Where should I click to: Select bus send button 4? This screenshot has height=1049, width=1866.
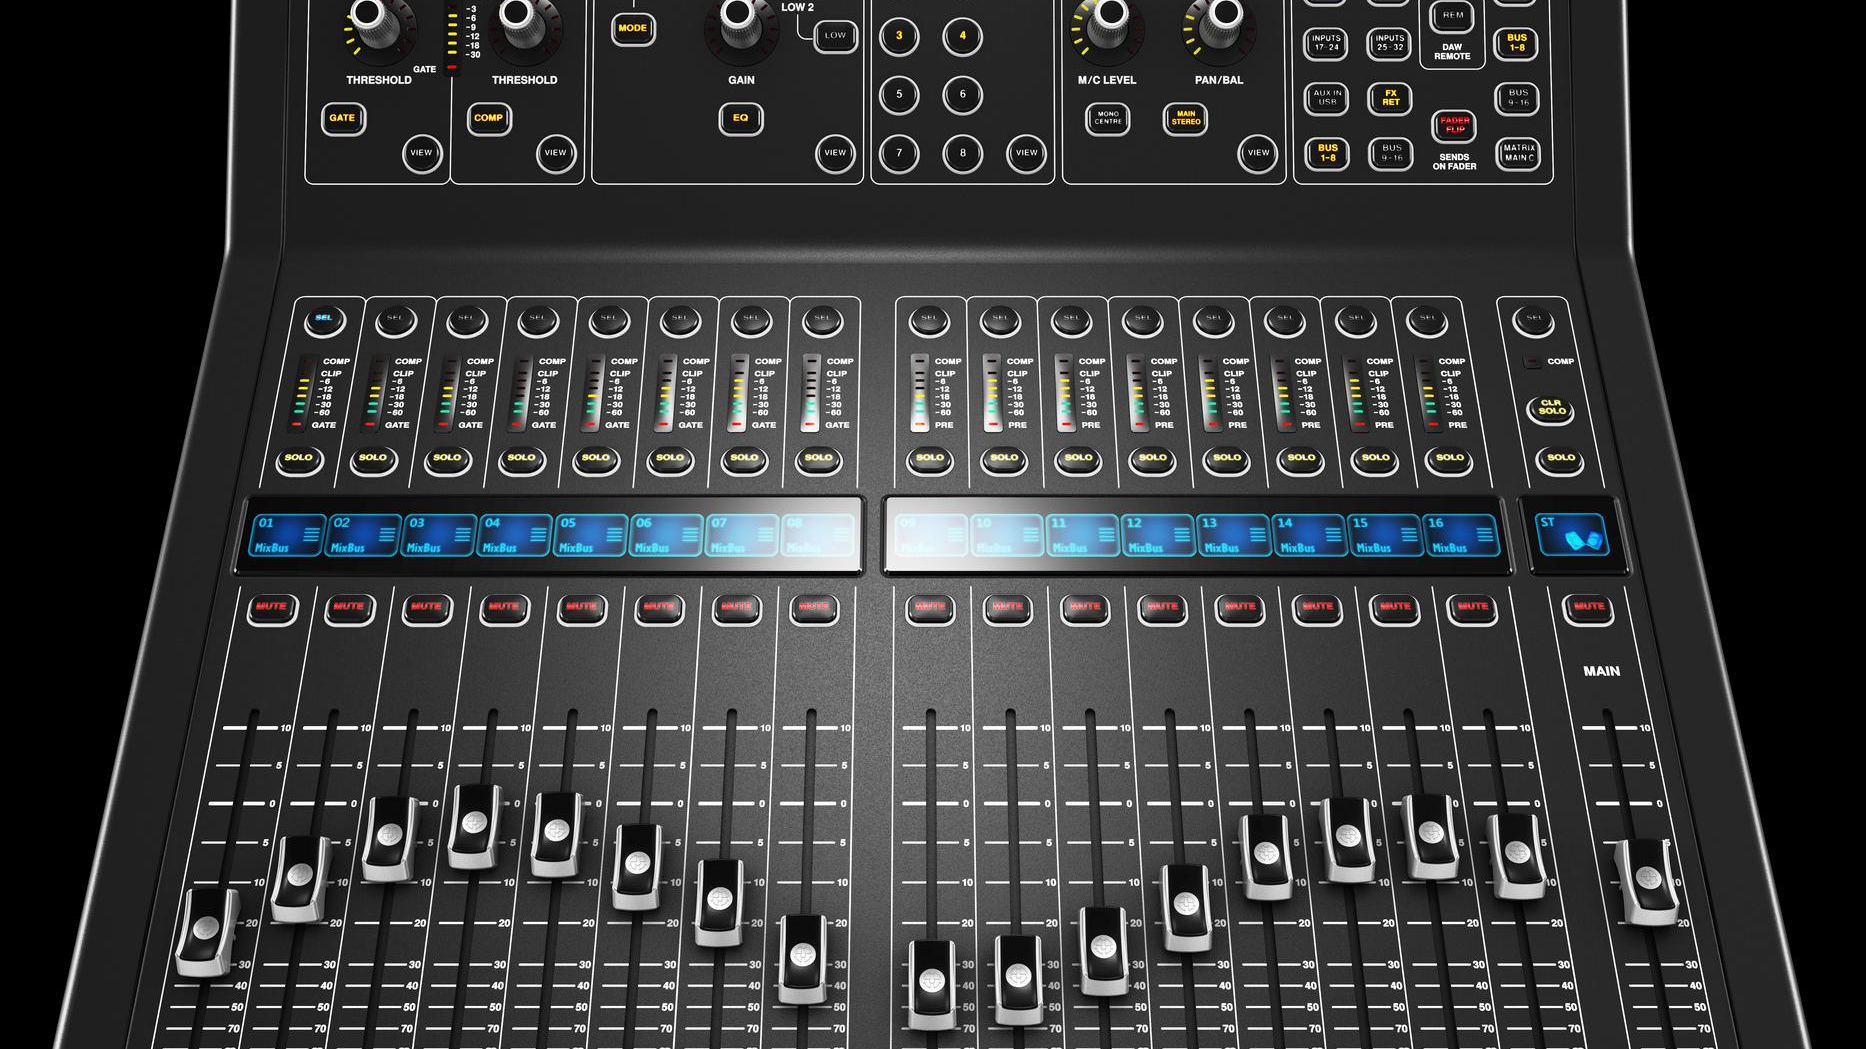[963, 36]
